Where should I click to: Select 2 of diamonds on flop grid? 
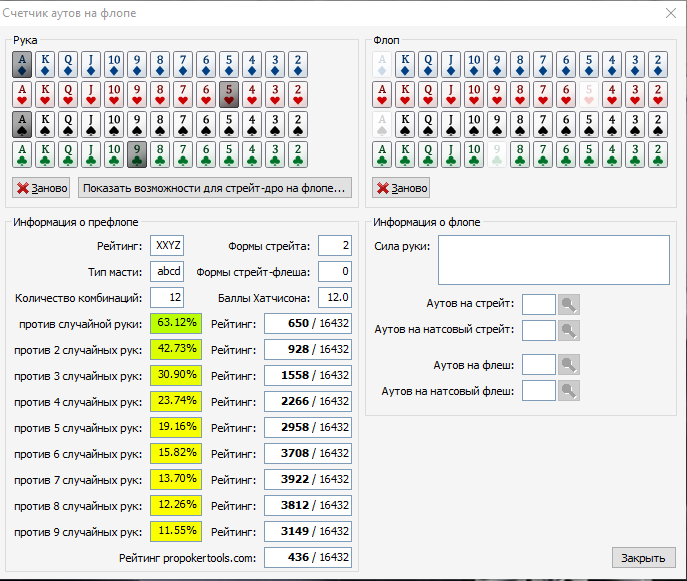click(x=658, y=64)
